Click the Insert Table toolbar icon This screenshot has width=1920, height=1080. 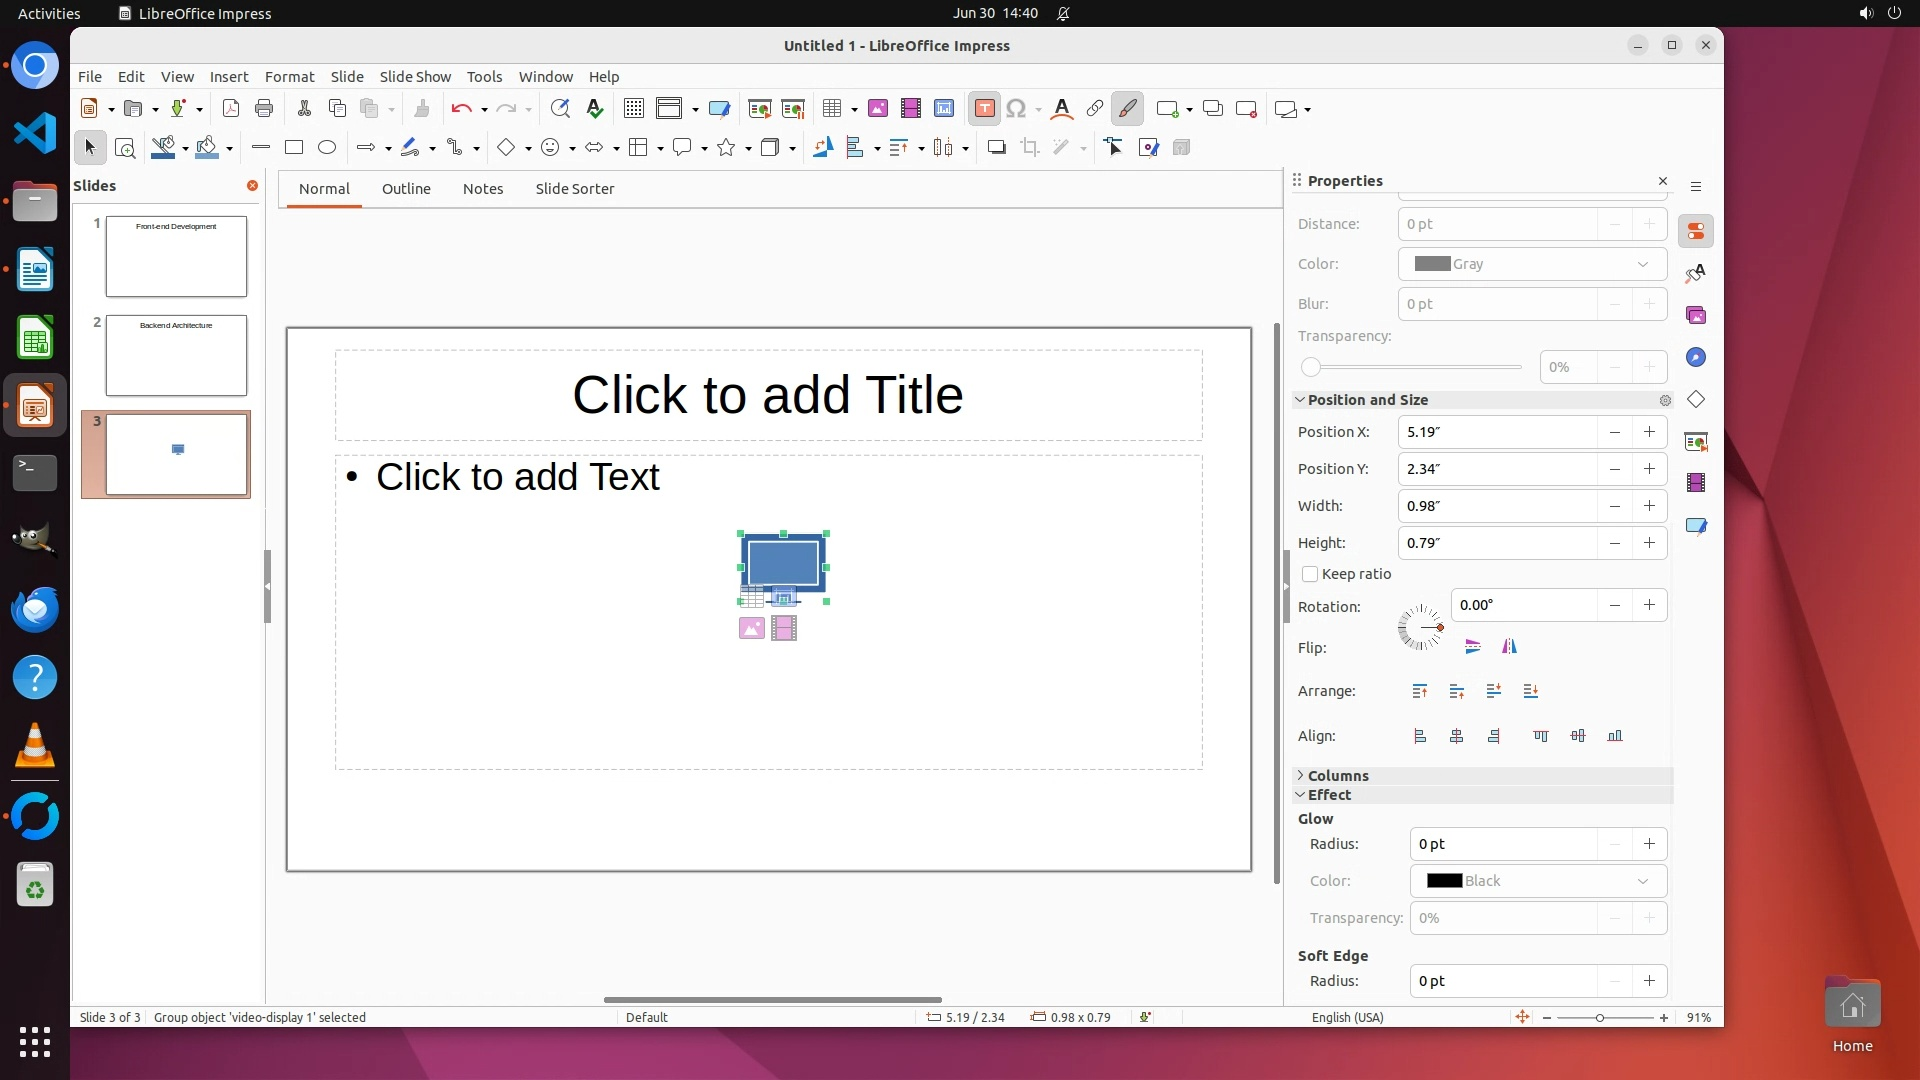pos(831,109)
